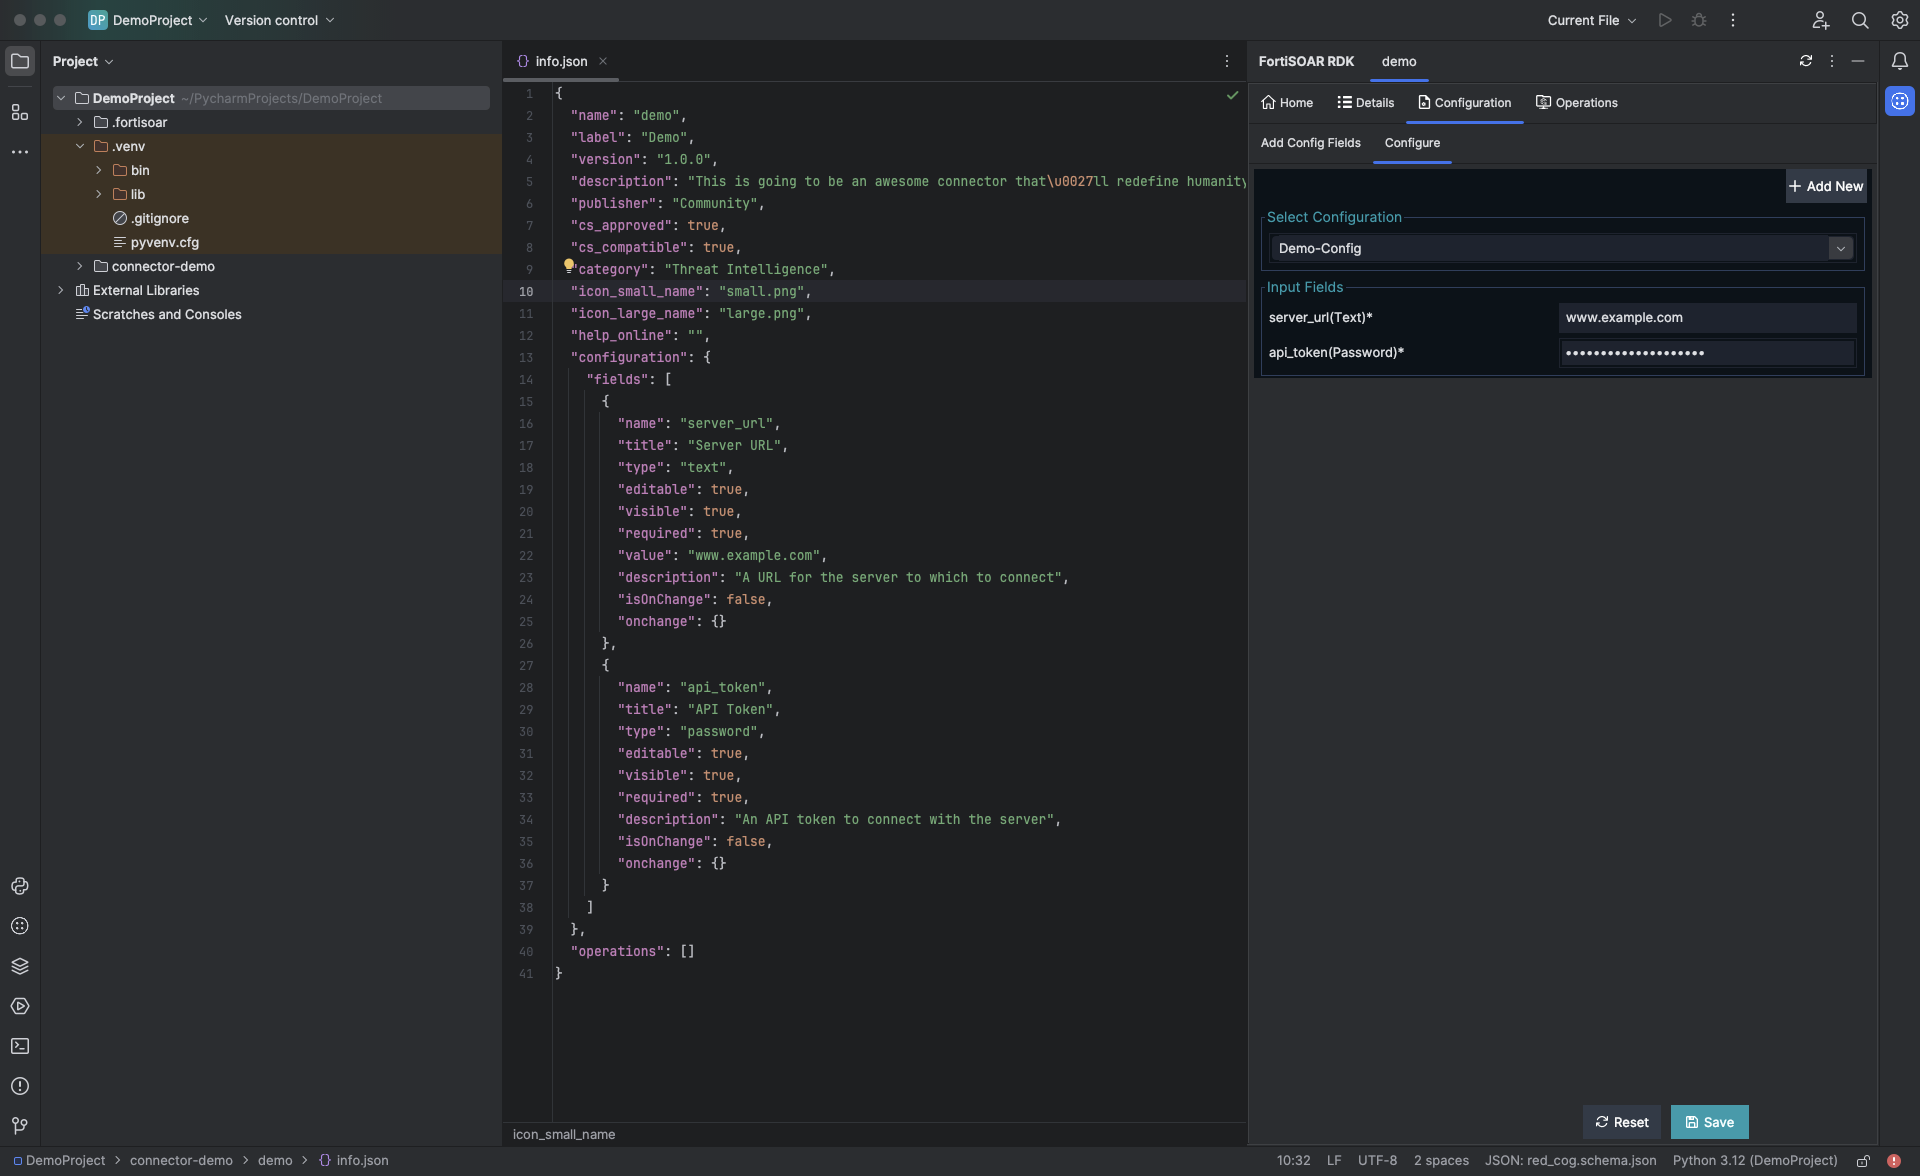Toggle the read-only lock icon in status bar
1920x1176 pixels.
pos(1863,1161)
